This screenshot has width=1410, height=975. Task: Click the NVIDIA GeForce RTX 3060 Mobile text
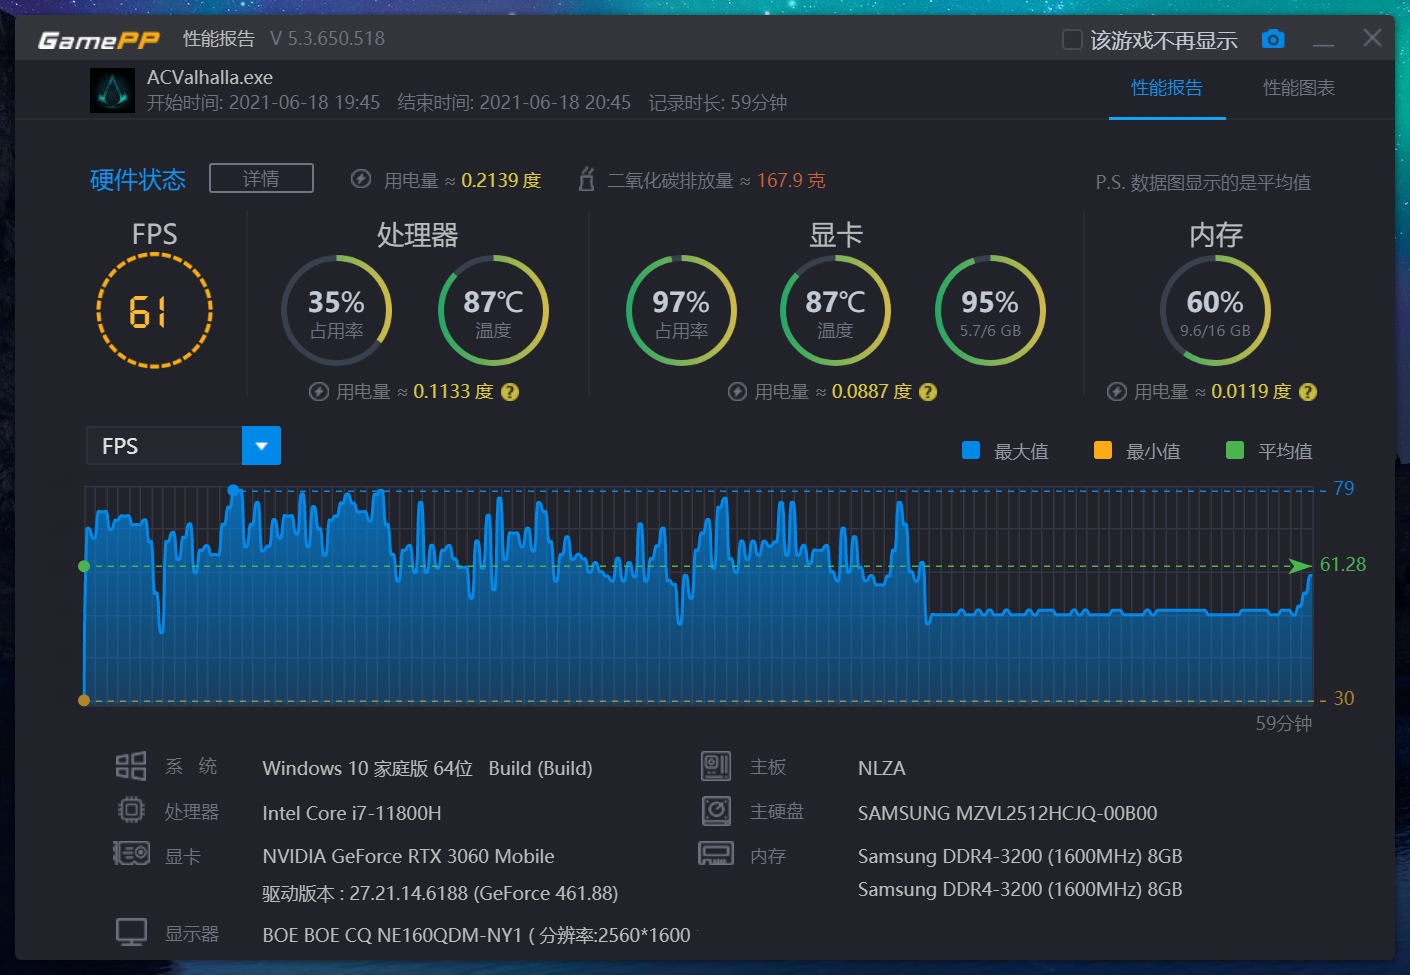[408, 856]
